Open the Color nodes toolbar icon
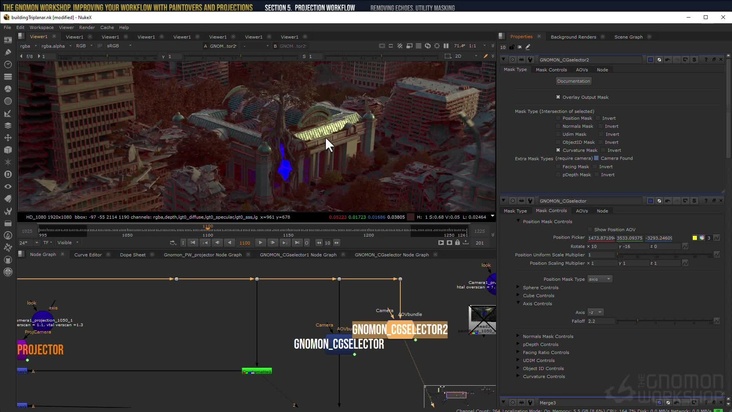Viewport: 732px width, 412px height. 8,89
